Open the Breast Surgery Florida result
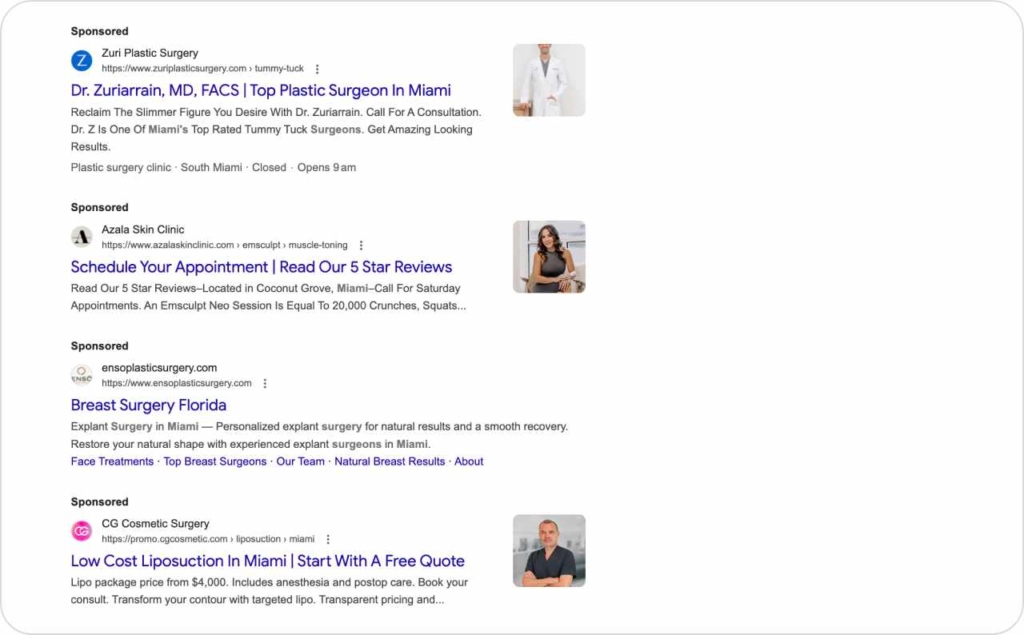1024x635 pixels. 148,405
